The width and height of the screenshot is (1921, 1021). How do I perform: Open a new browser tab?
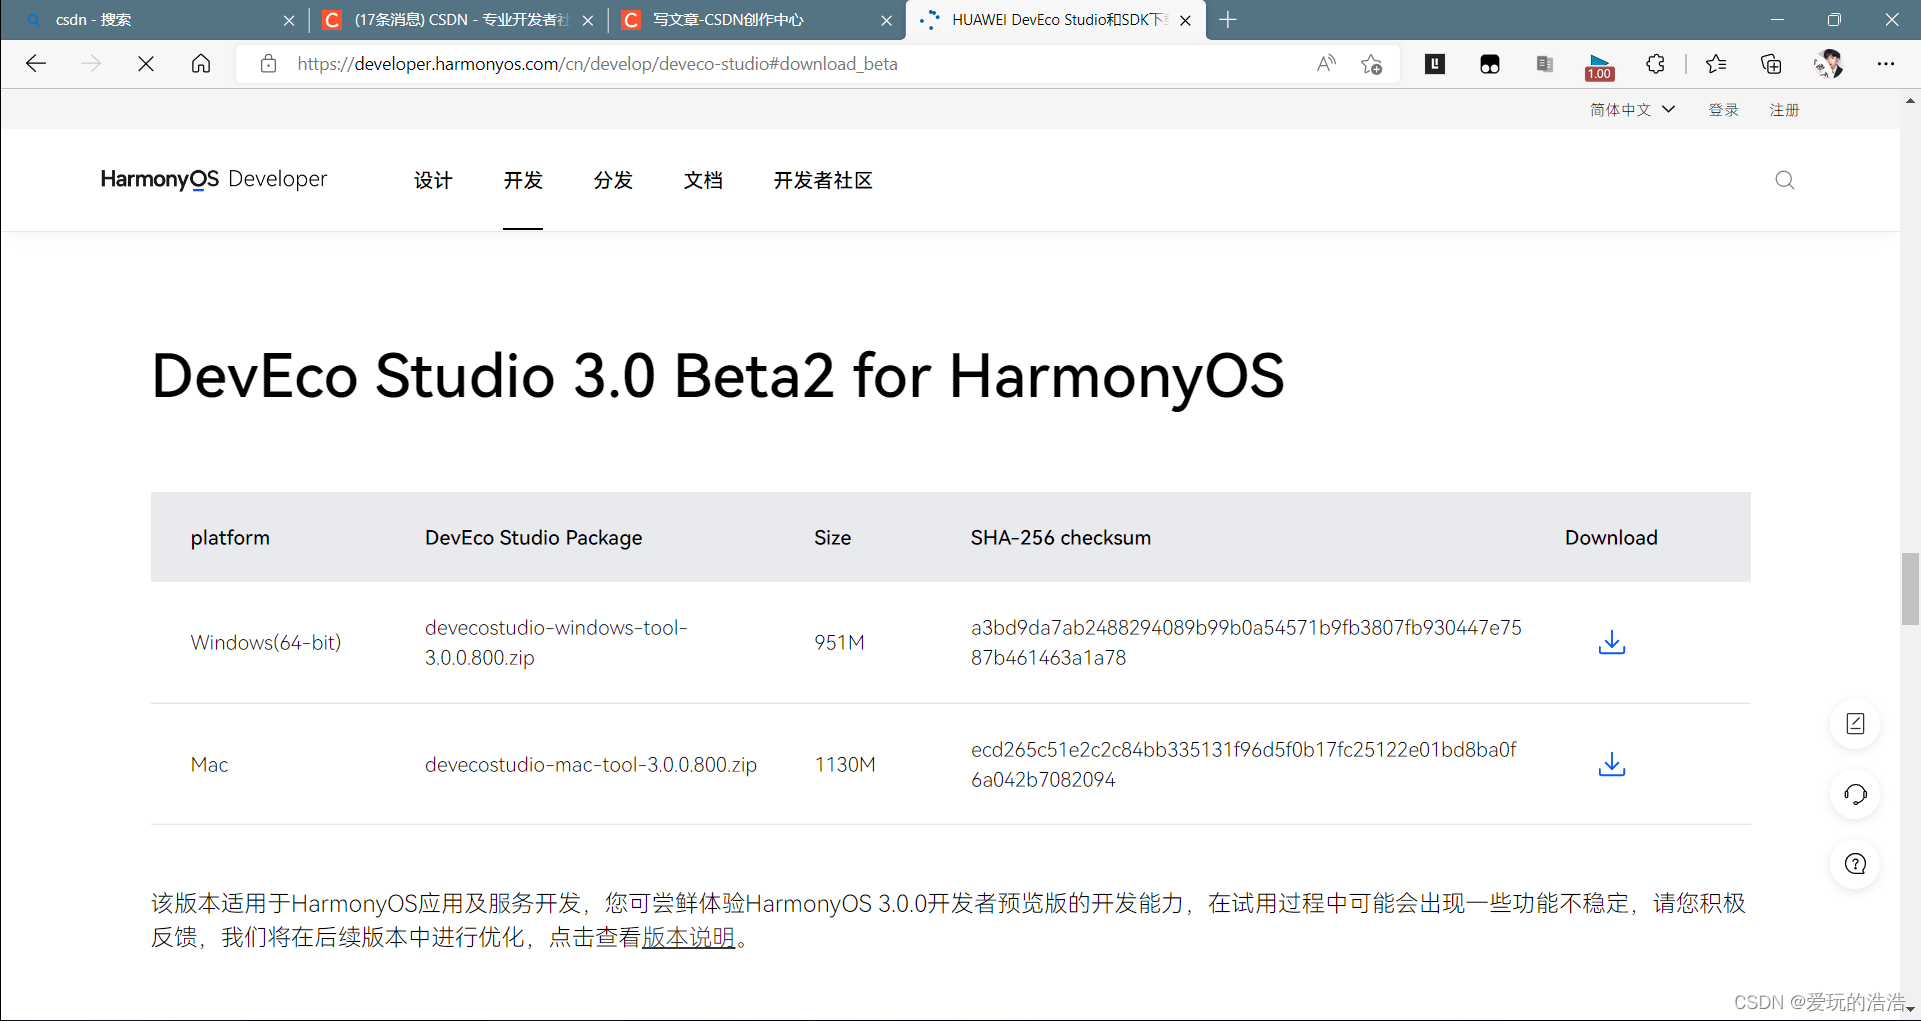pos(1228,20)
